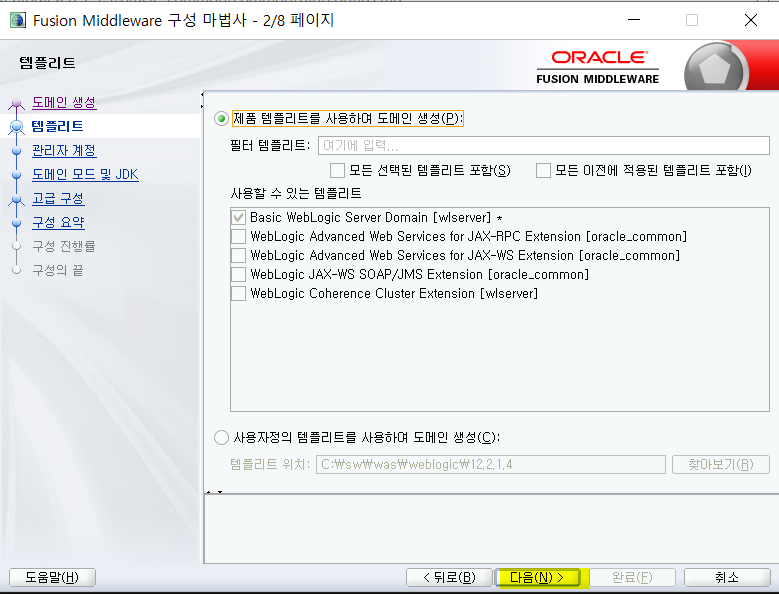The height and width of the screenshot is (594, 779).
Task: Select the 템플리트 step in sidebar
Action: (57, 126)
